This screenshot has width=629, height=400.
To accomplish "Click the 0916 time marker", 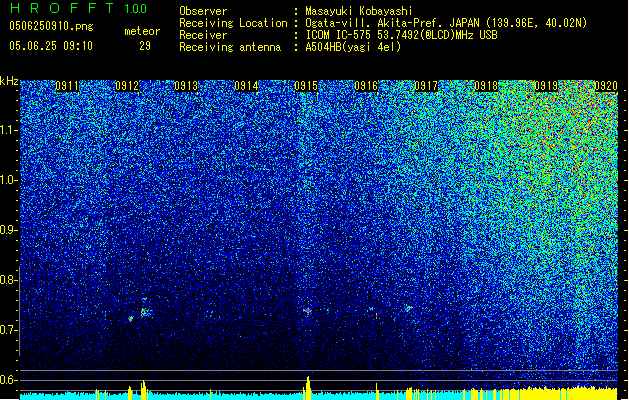I will [366, 86].
